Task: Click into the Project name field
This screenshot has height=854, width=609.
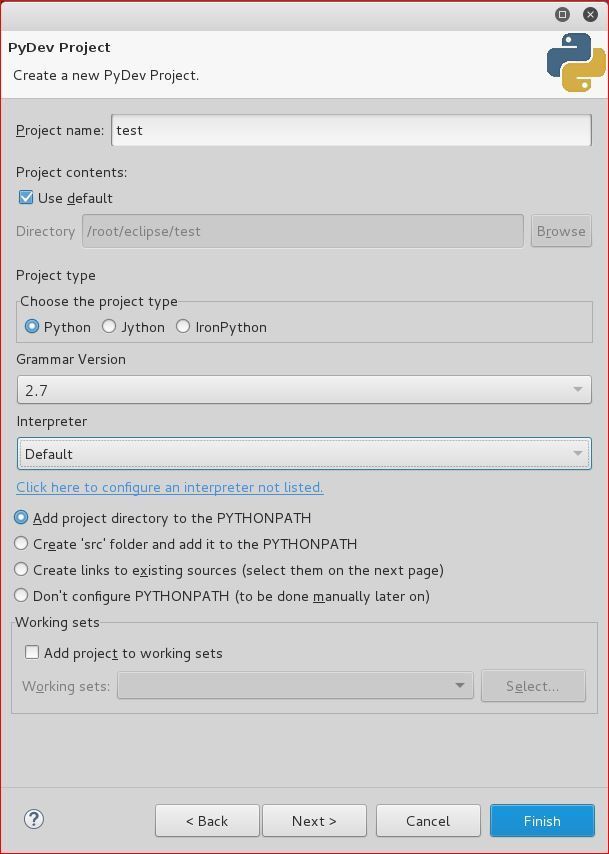Action: click(351, 130)
